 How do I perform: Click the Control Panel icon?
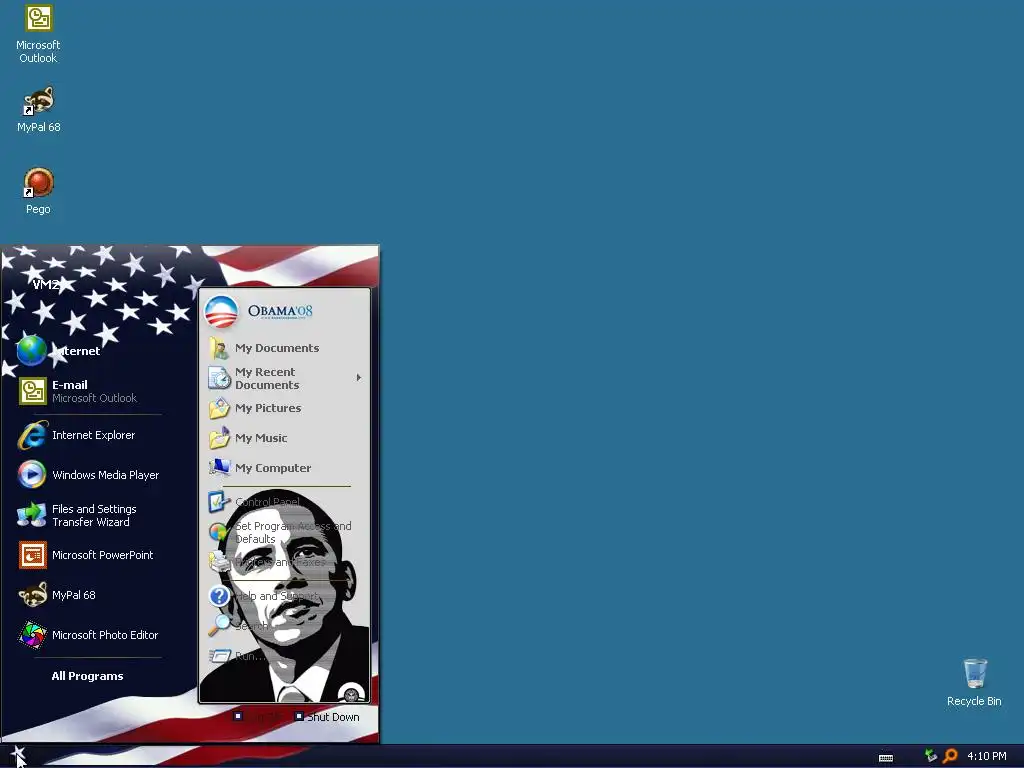(x=219, y=502)
